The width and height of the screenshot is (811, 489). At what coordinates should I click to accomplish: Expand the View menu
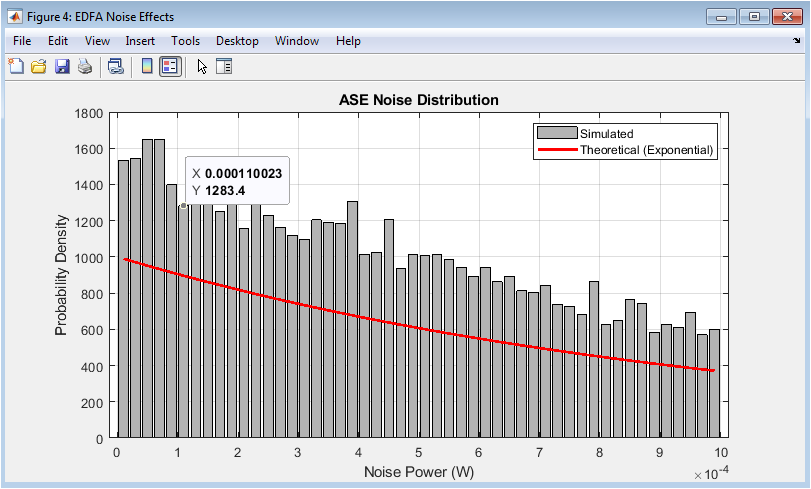pyautogui.click(x=97, y=41)
